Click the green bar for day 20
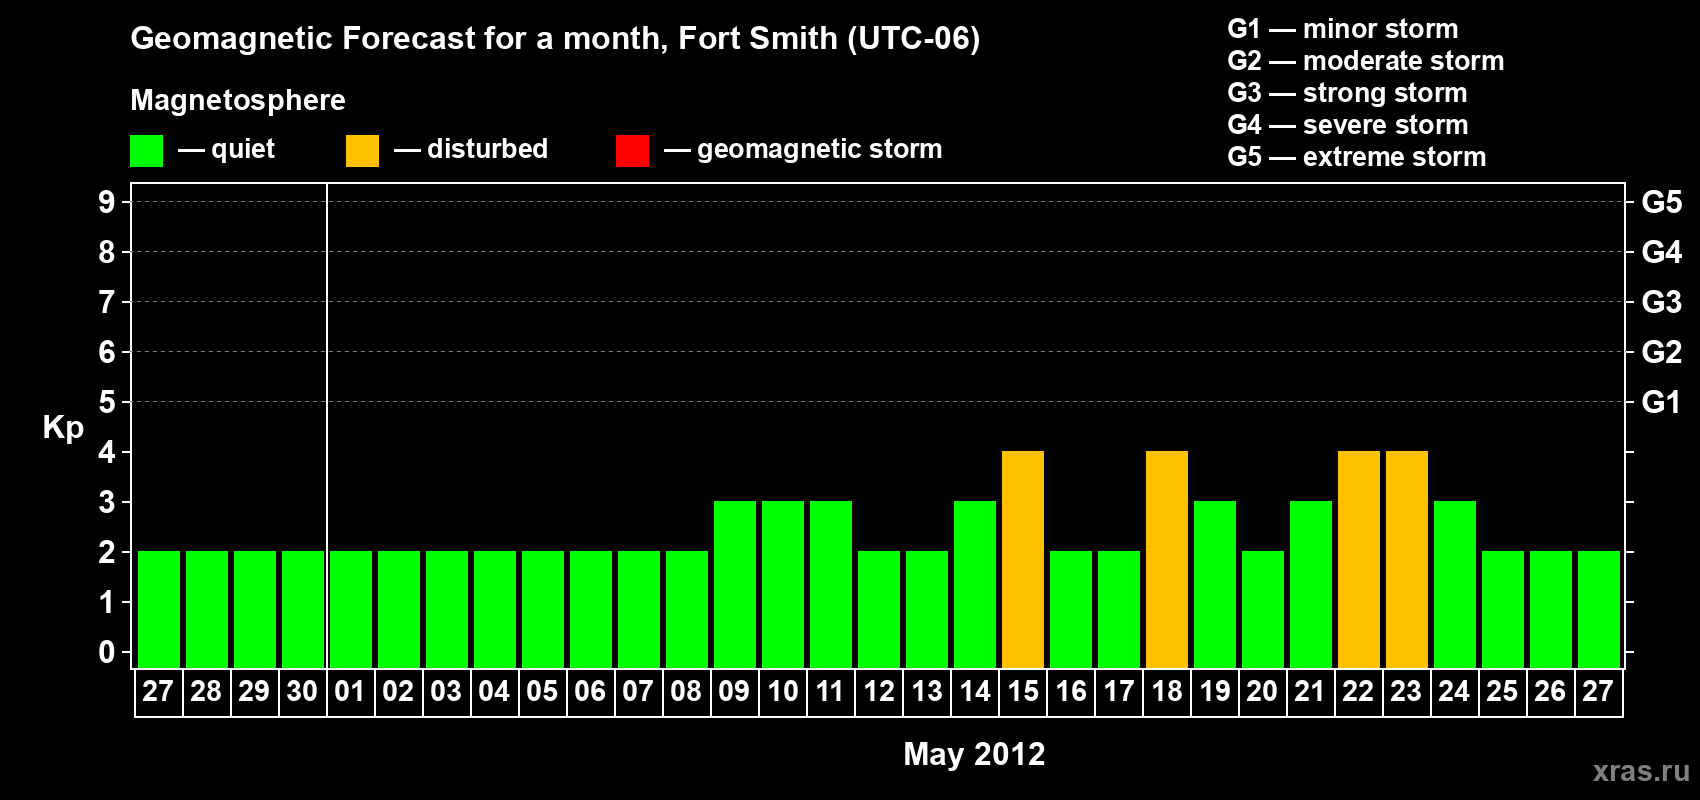Image resolution: width=1700 pixels, height=800 pixels. tap(1263, 609)
